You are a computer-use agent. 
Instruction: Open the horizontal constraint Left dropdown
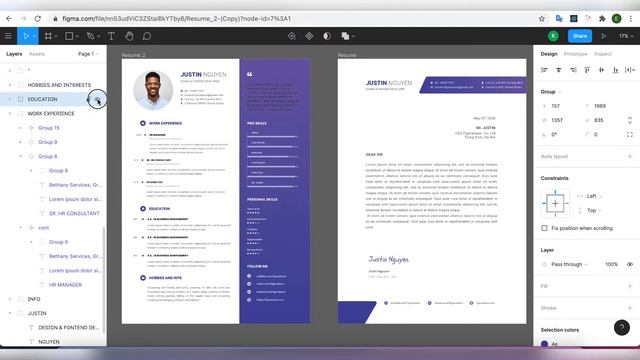(594, 196)
